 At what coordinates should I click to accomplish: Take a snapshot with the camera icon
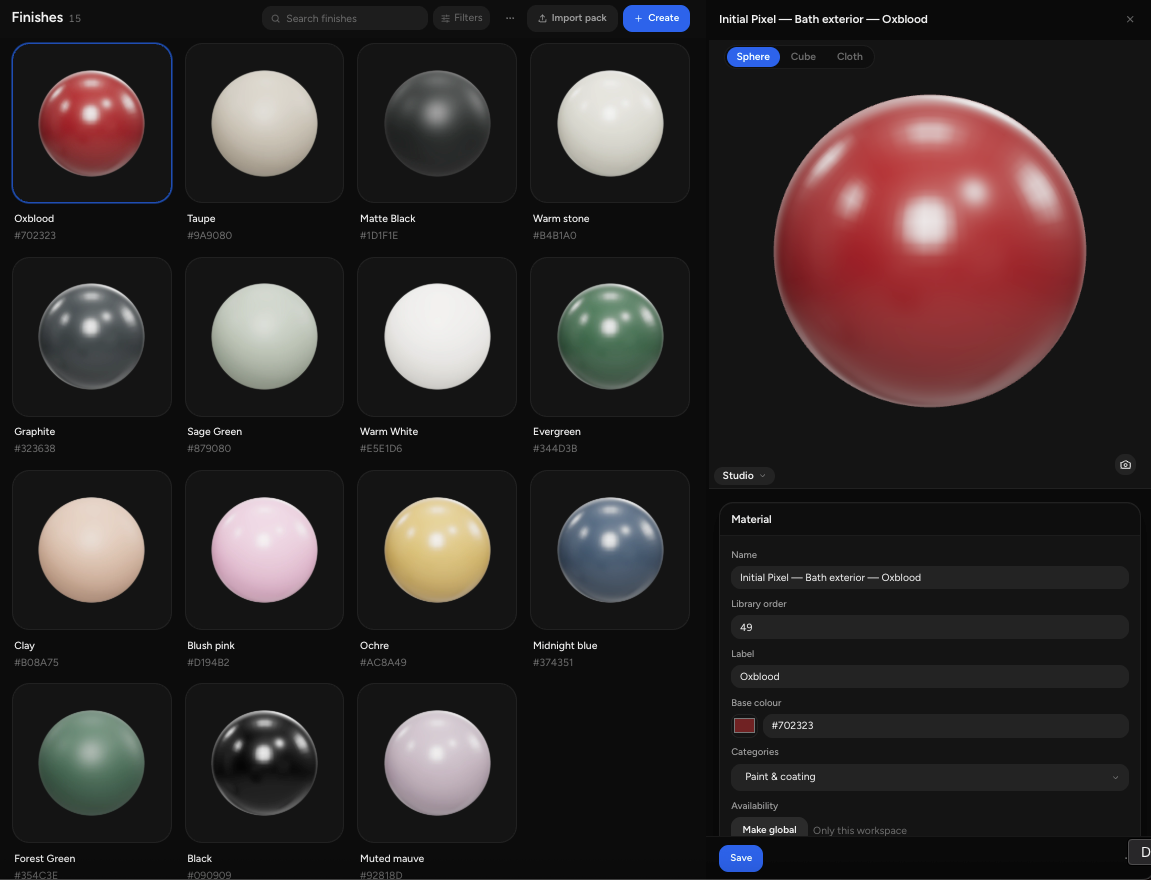click(1125, 465)
